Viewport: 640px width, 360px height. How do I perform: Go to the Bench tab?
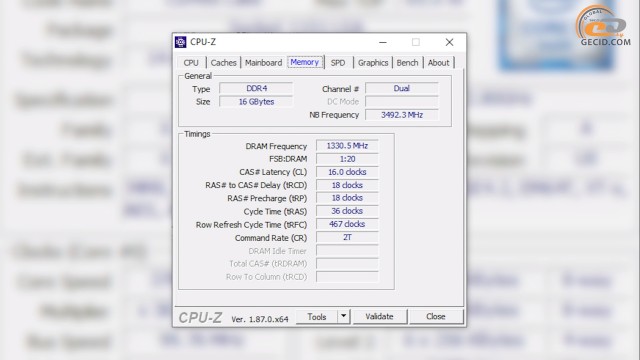[407, 63]
